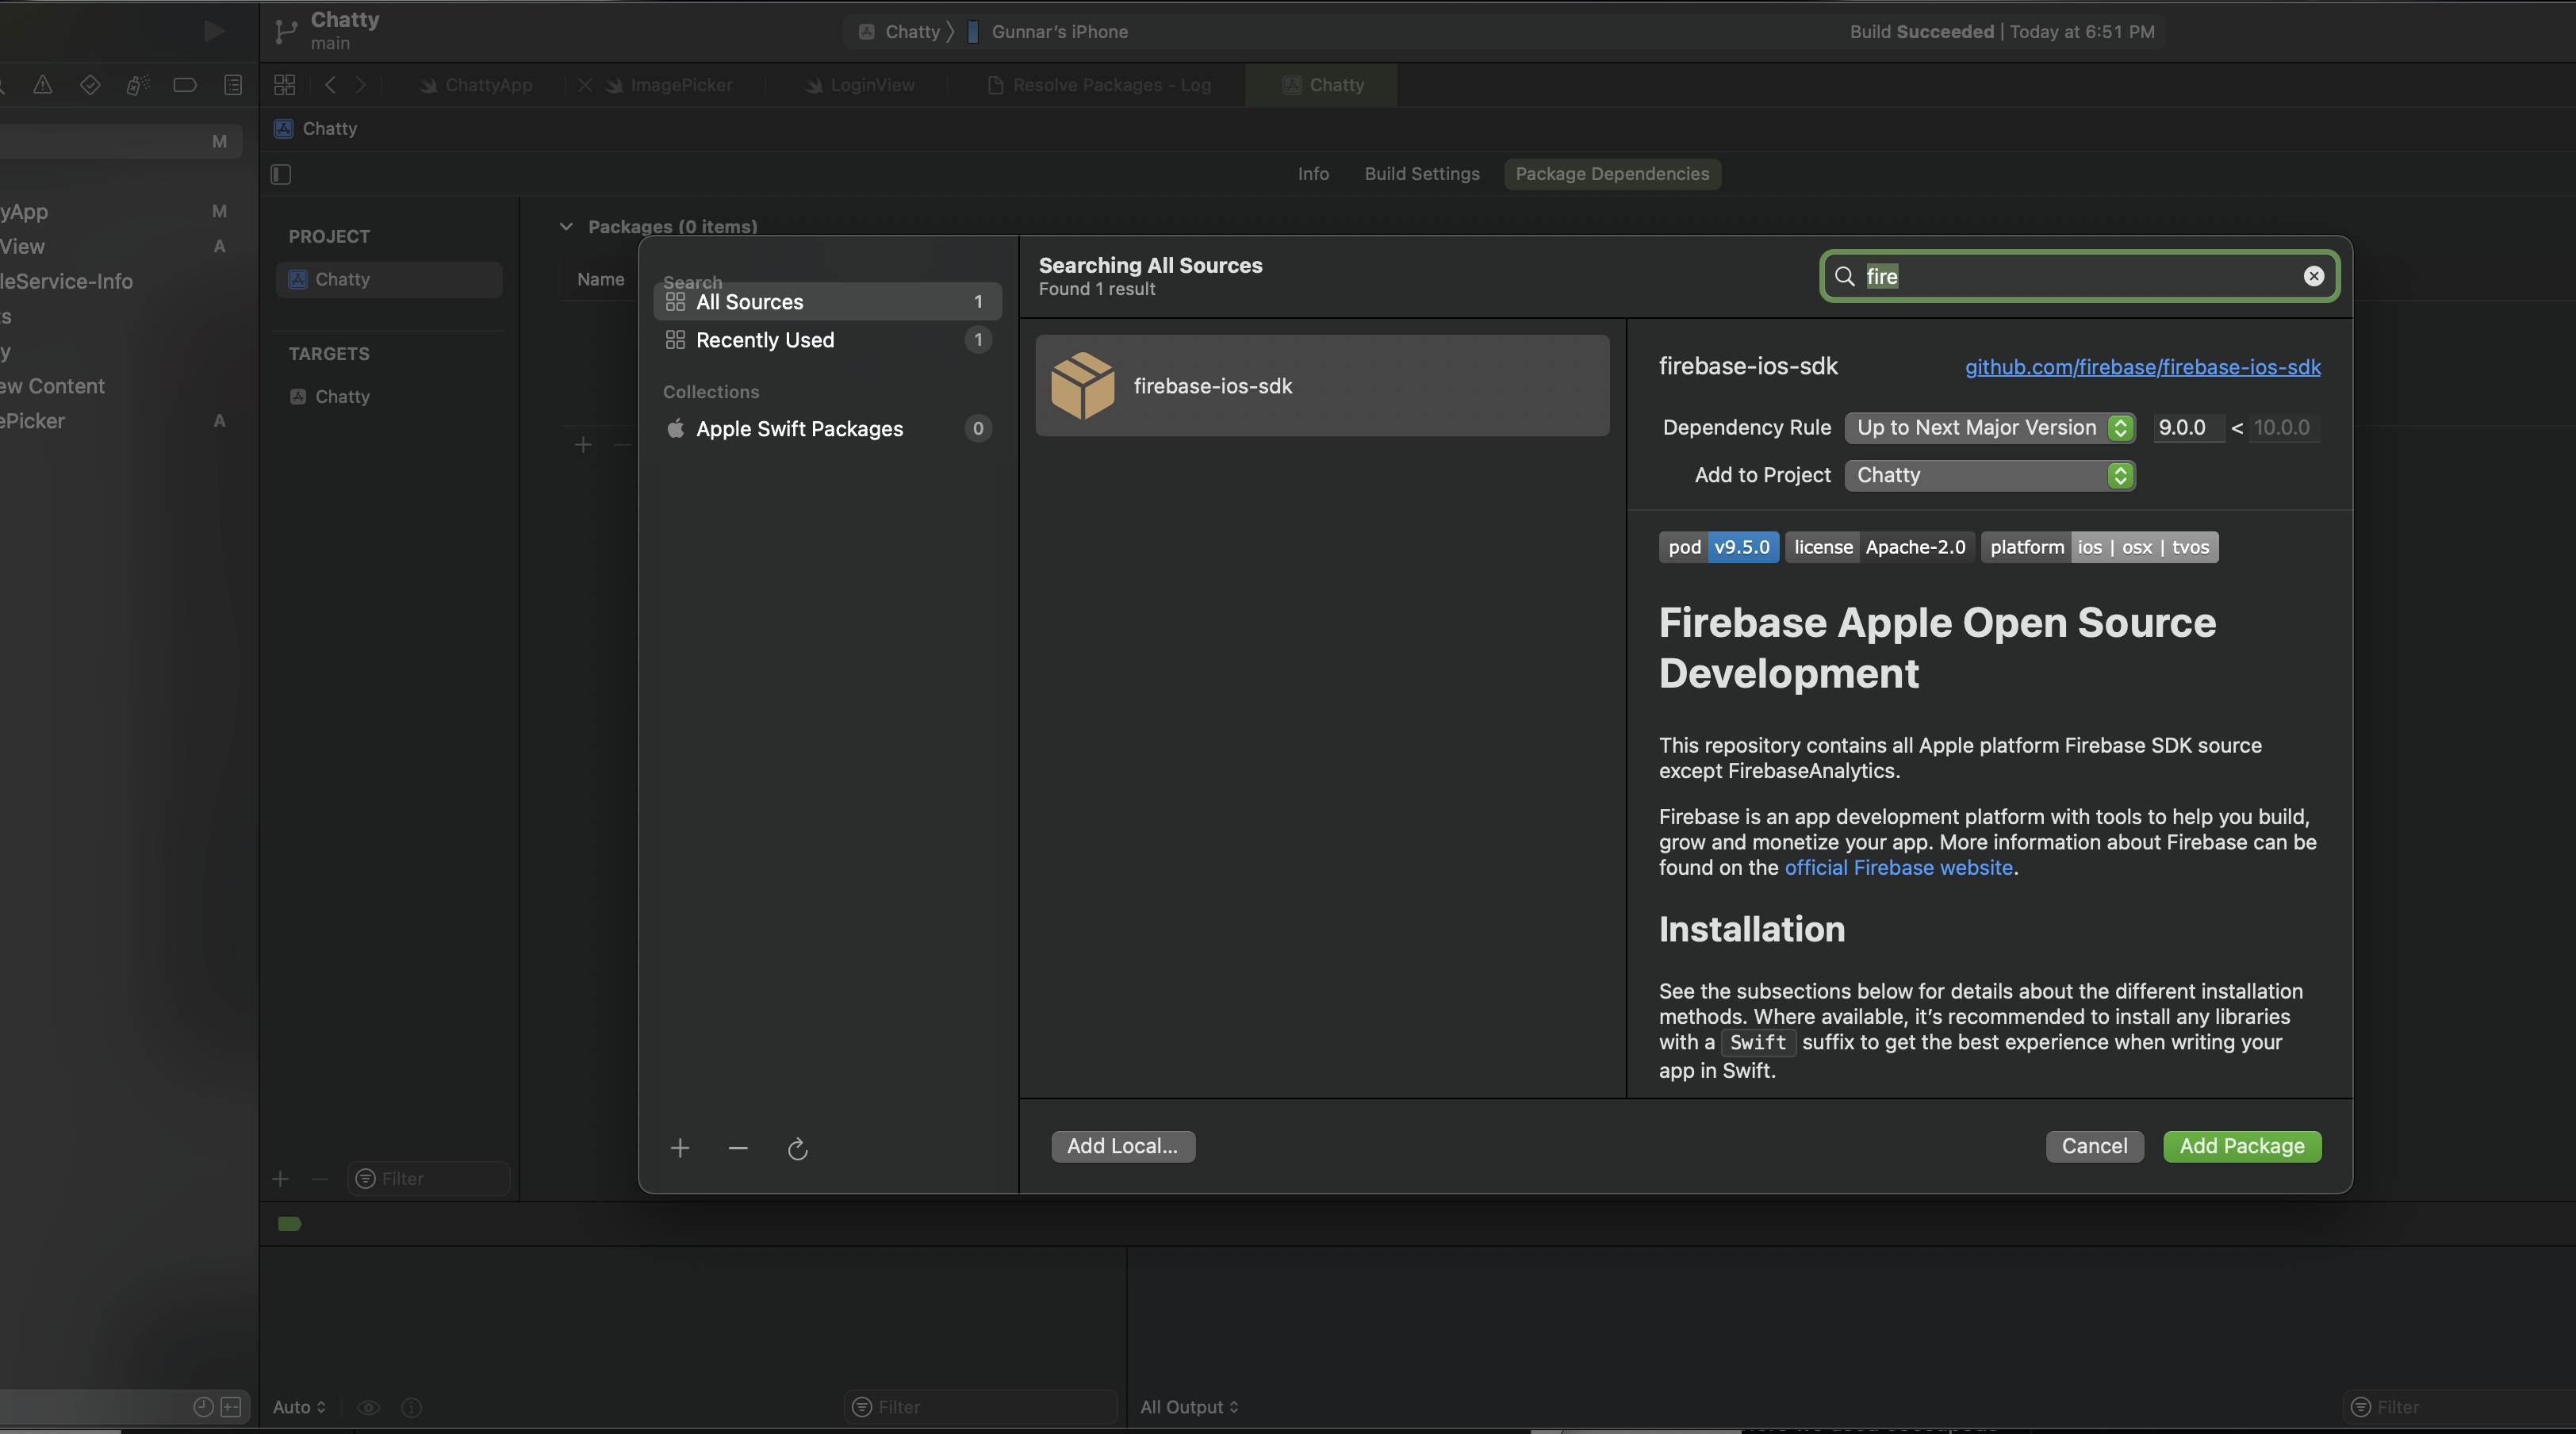Click the Add Local... button

click(x=1122, y=1146)
